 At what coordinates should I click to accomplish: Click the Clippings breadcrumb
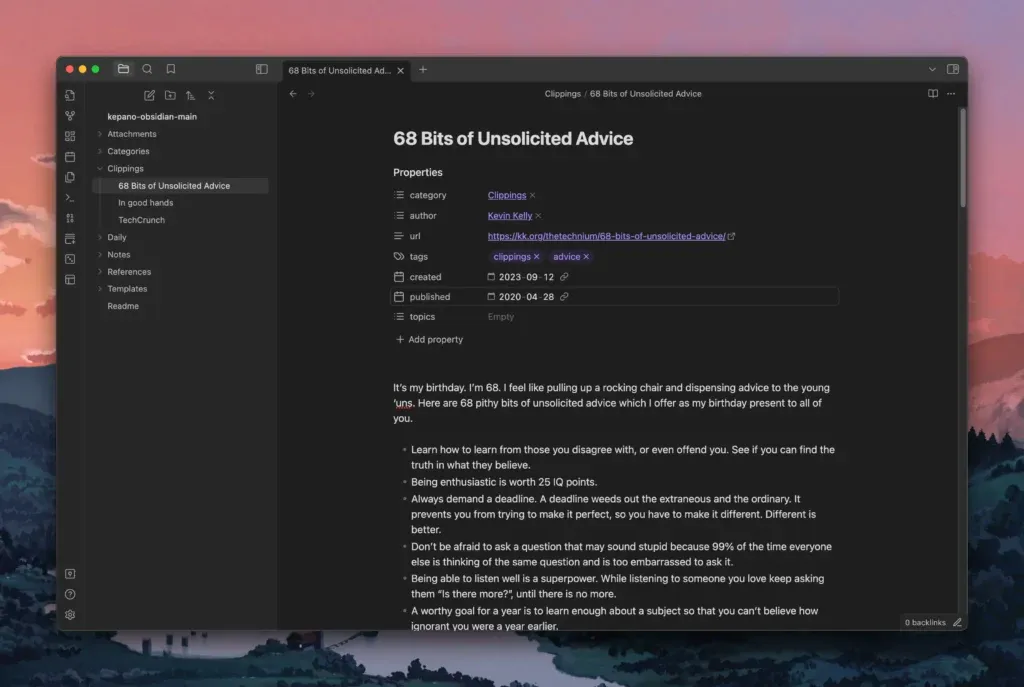[x=562, y=94]
